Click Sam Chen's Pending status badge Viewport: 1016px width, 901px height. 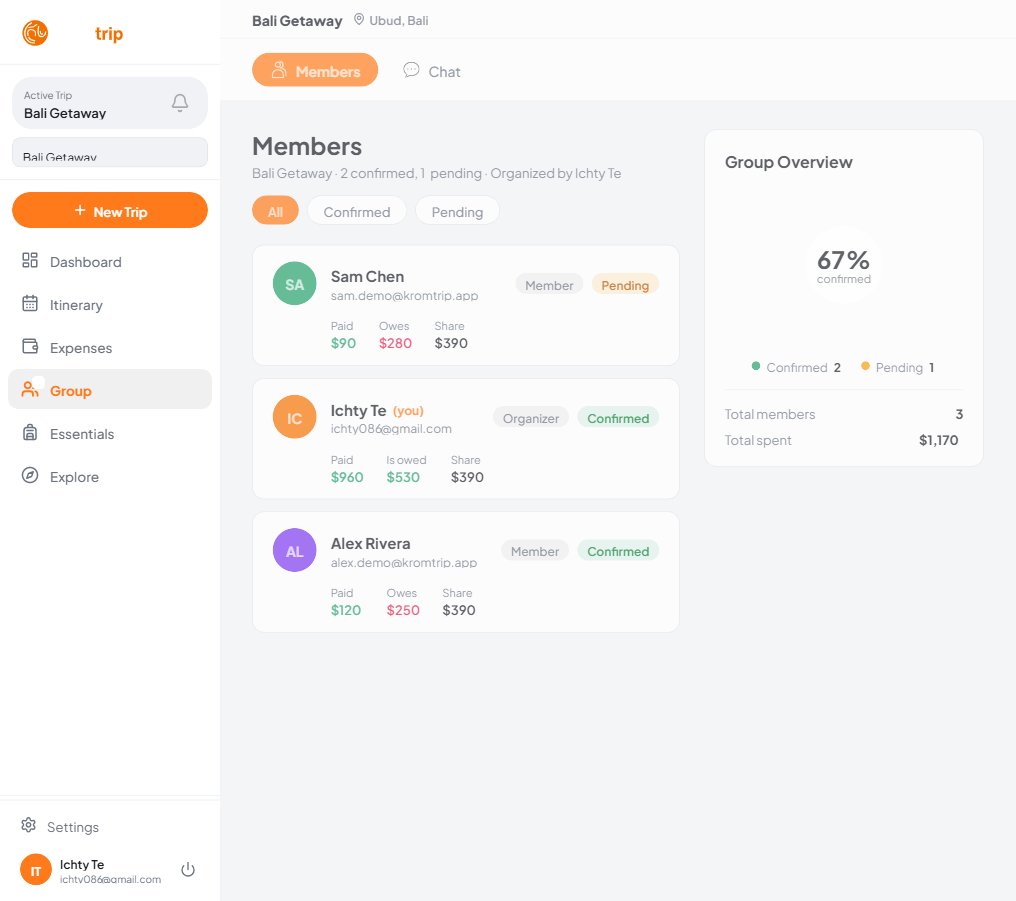pyautogui.click(x=625, y=285)
